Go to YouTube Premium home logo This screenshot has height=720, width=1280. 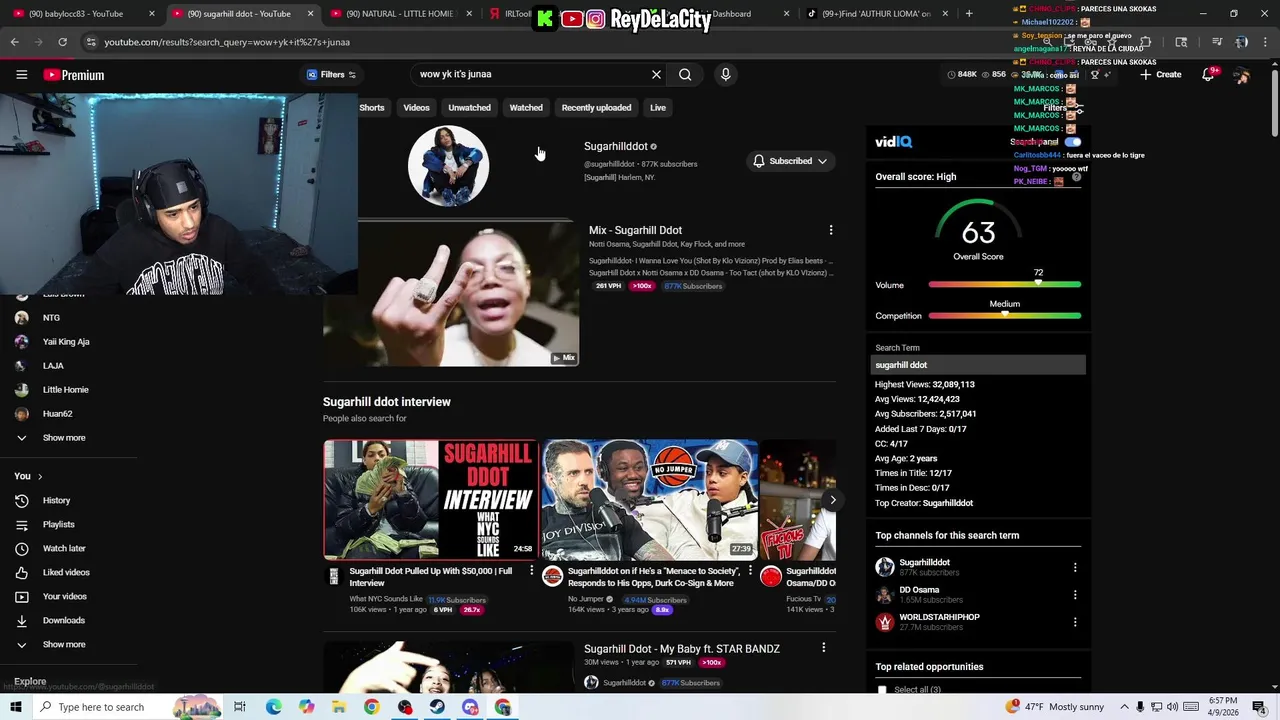pos(73,75)
